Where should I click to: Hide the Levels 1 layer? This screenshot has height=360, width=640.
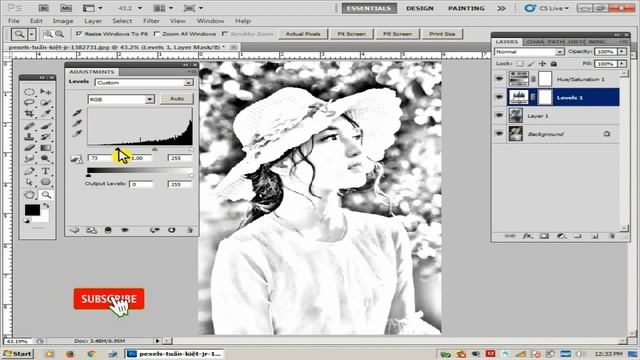coord(499,97)
